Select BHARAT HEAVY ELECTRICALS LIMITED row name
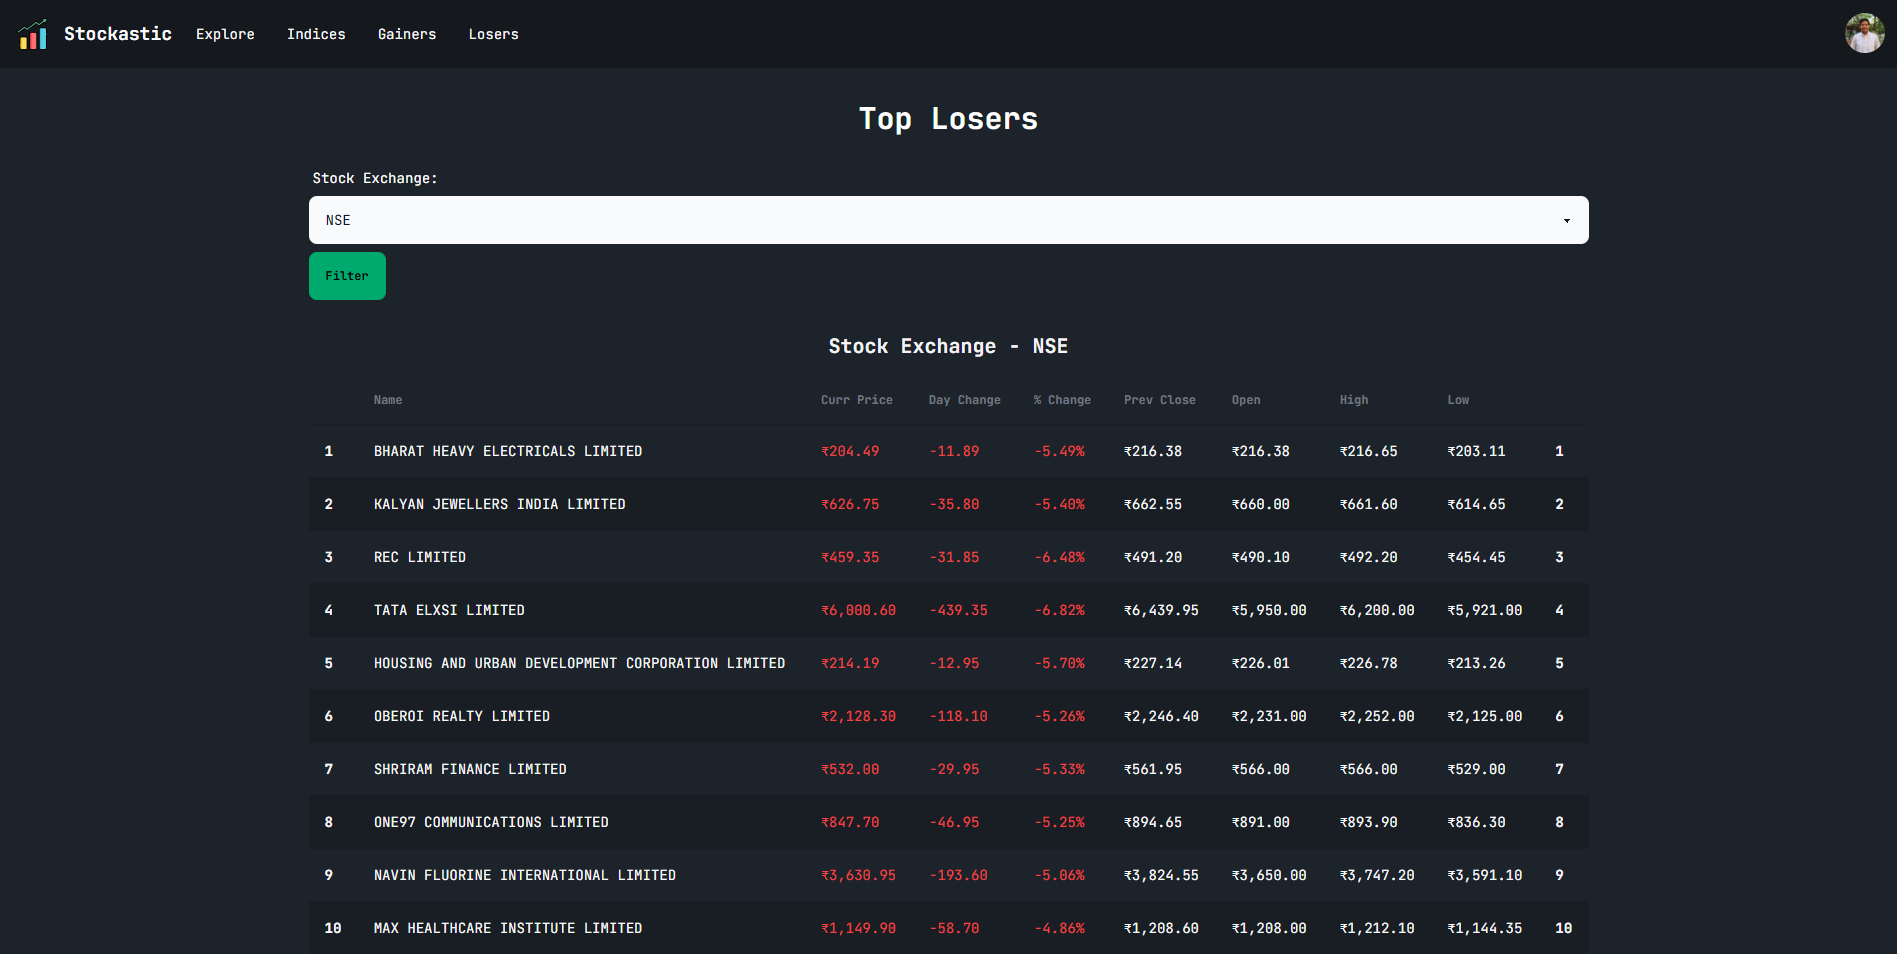 [508, 451]
